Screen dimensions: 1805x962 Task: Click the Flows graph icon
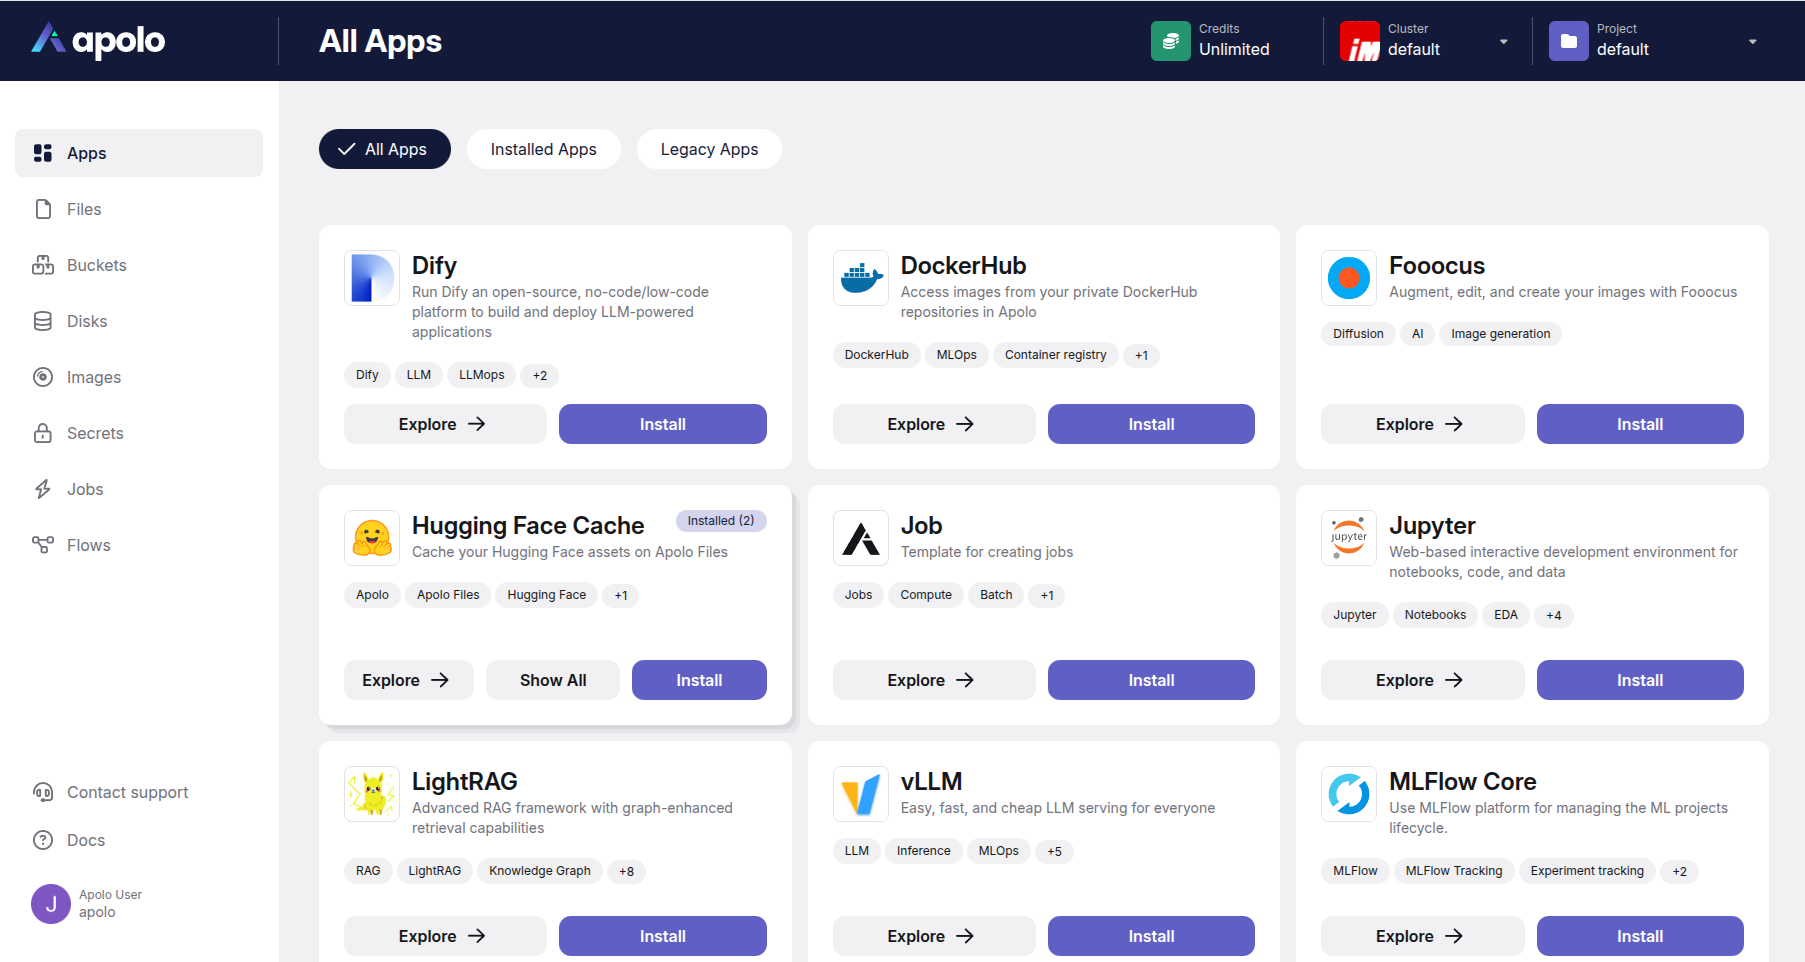pyautogui.click(x=43, y=545)
